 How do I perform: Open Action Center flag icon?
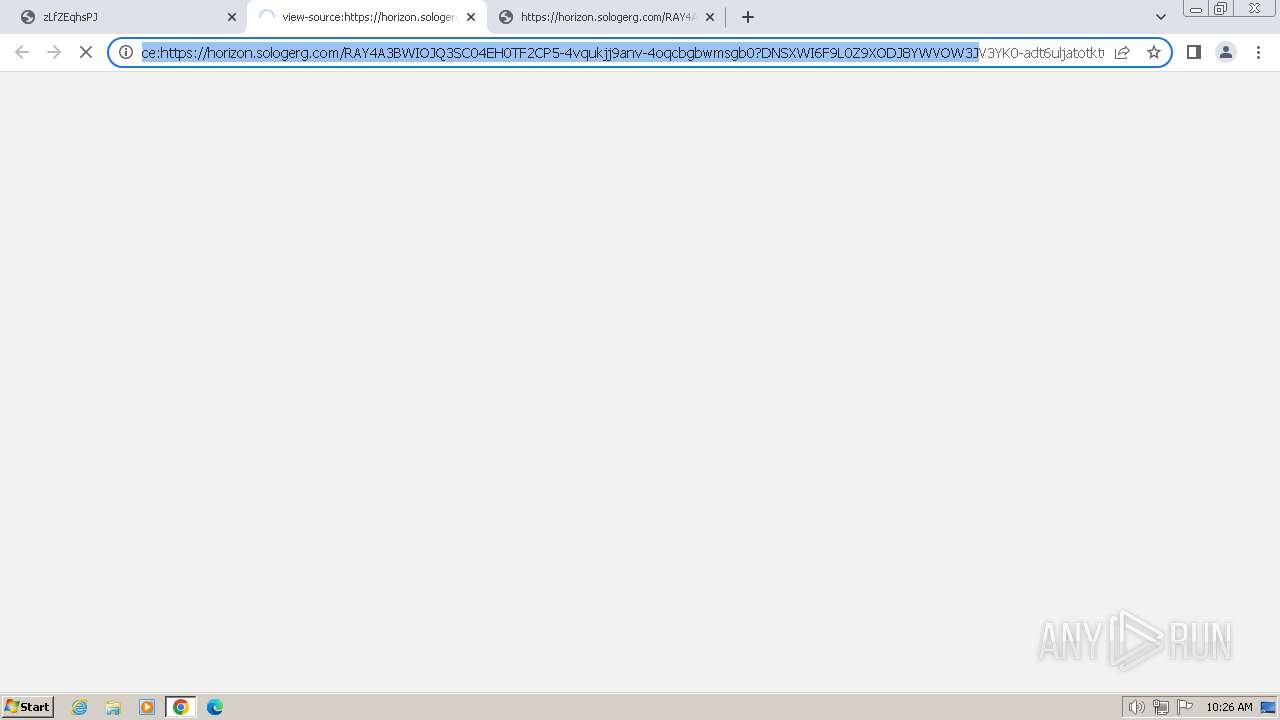click(x=1185, y=707)
